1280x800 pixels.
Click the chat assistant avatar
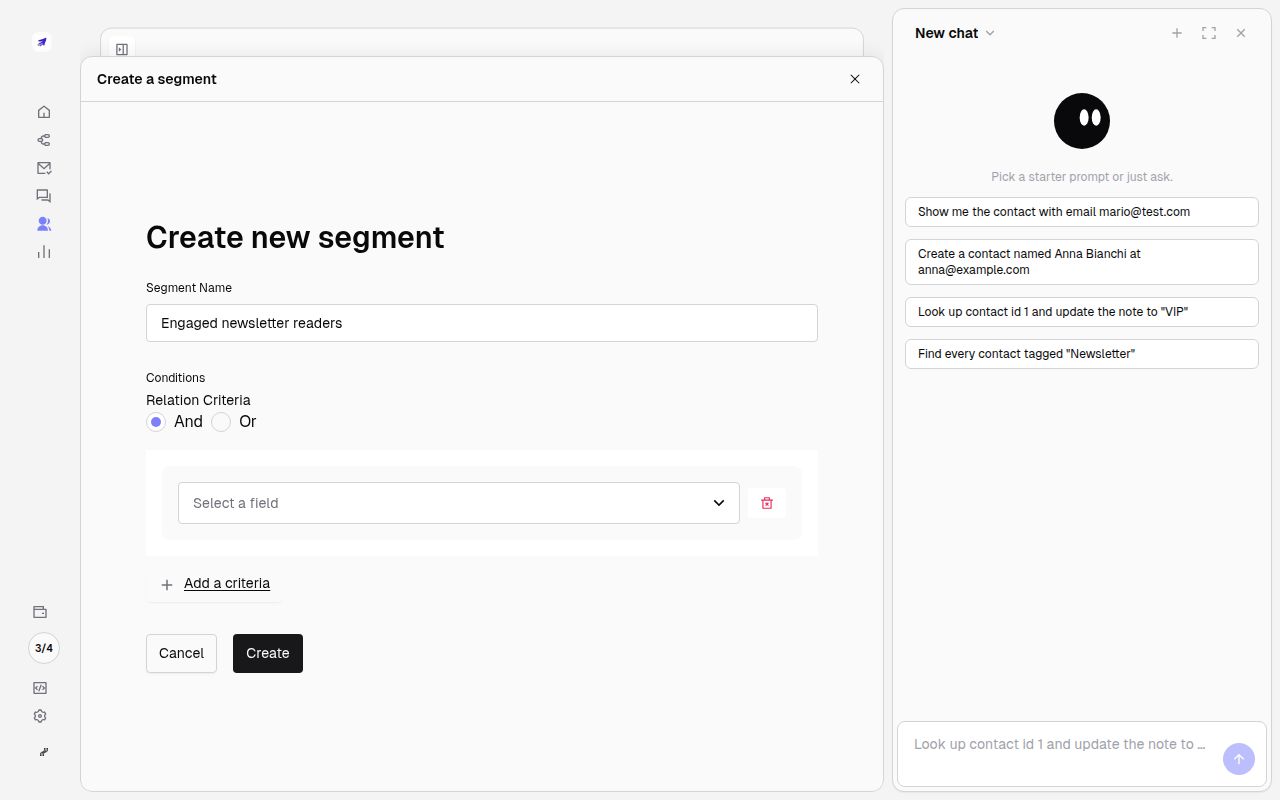(1082, 121)
